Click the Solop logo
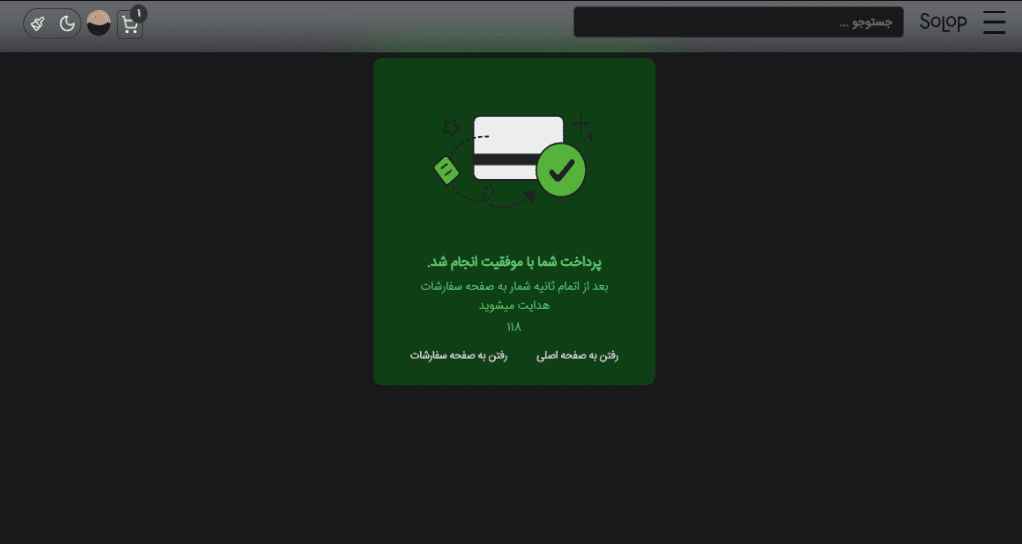The image size is (1022, 544). tap(943, 22)
